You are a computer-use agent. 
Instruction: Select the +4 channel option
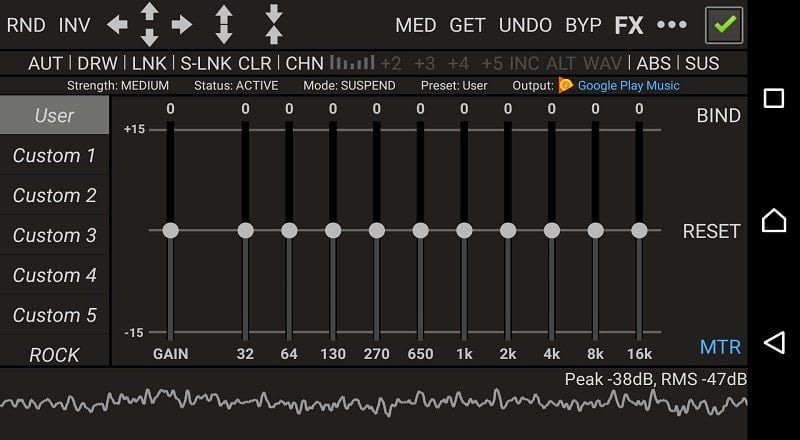(x=458, y=63)
